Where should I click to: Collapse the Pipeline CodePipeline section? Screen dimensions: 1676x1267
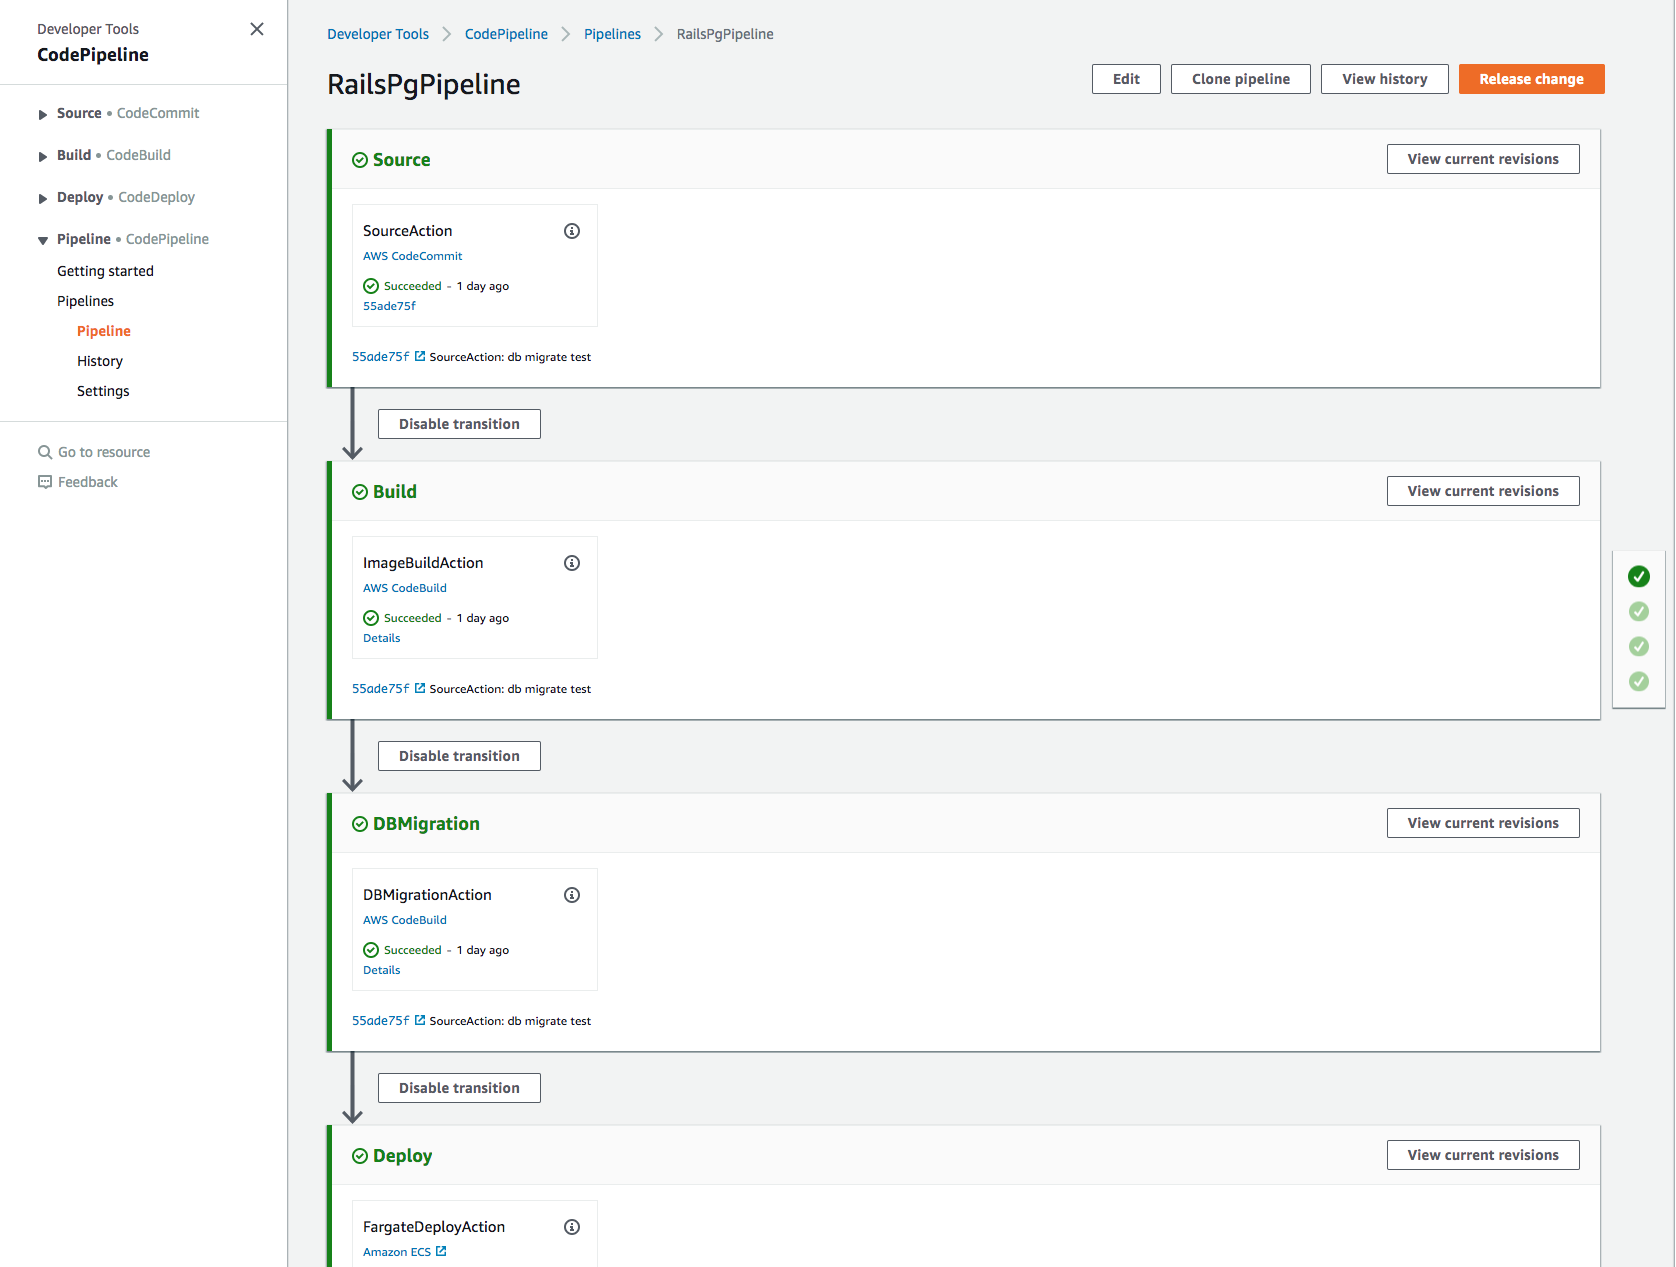click(x=43, y=240)
